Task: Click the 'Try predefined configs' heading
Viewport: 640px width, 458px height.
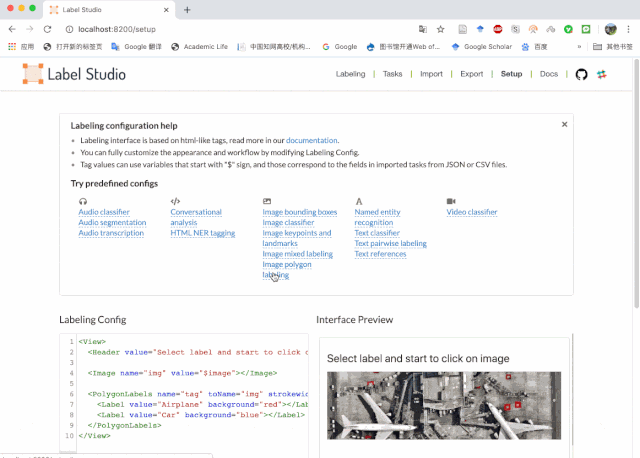Action: 114,183
